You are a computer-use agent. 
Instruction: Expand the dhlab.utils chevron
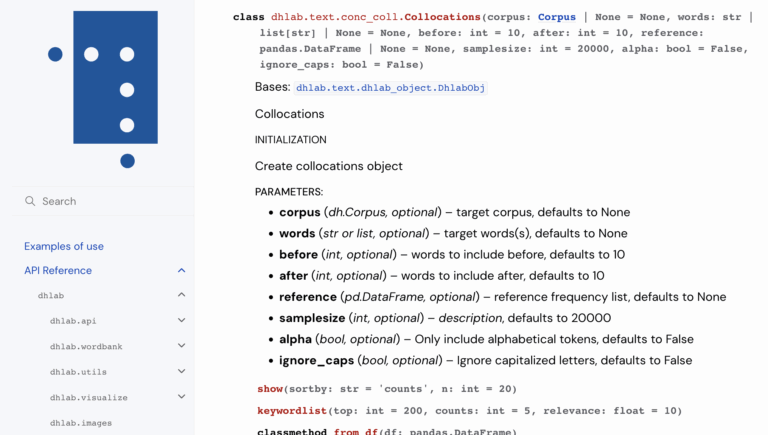[x=181, y=372]
